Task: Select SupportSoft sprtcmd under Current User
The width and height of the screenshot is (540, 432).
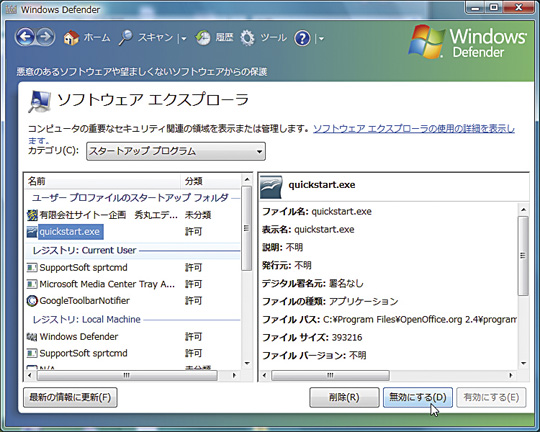Action: (x=133, y=268)
